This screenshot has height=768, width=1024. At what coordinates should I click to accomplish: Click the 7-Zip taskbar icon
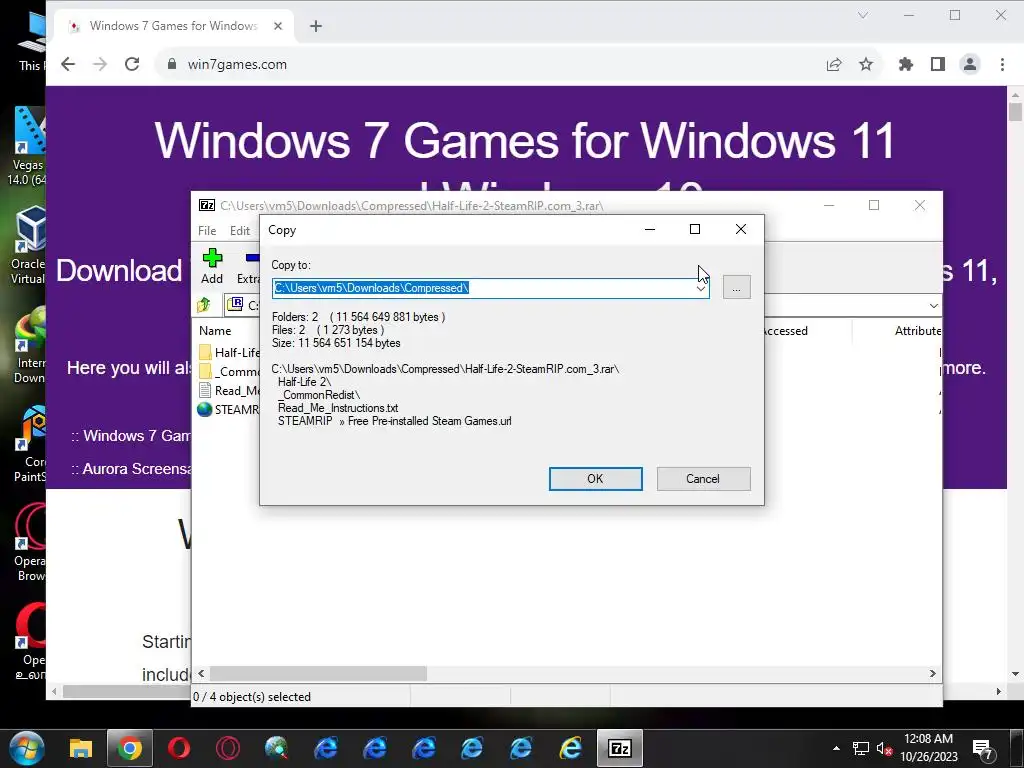(619, 748)
